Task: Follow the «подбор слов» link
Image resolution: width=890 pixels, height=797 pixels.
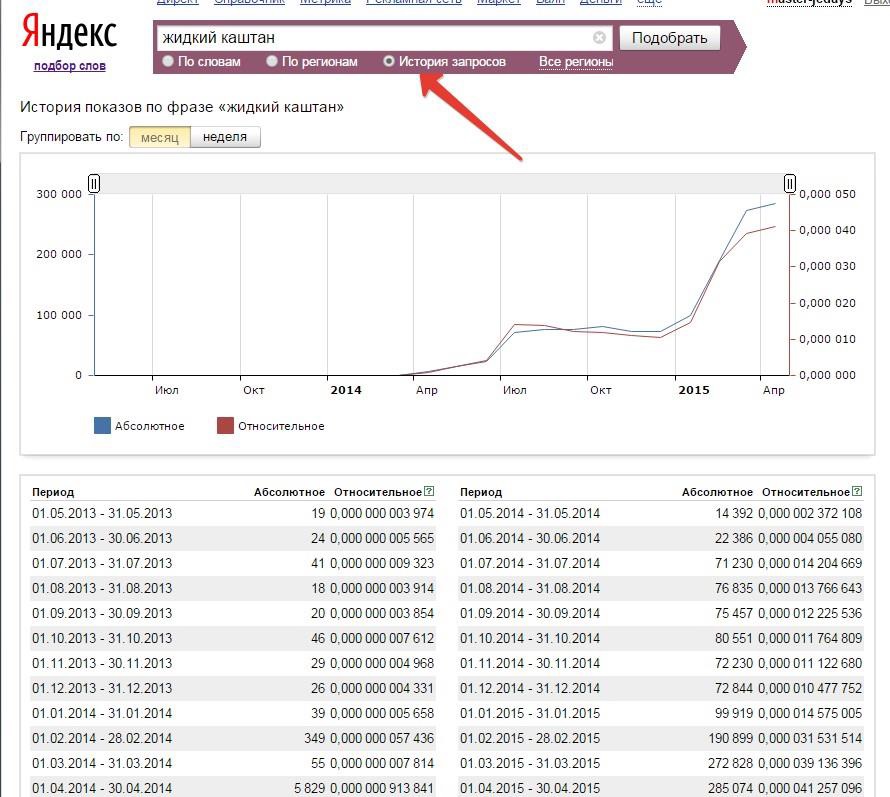Action: coord(70,66)
